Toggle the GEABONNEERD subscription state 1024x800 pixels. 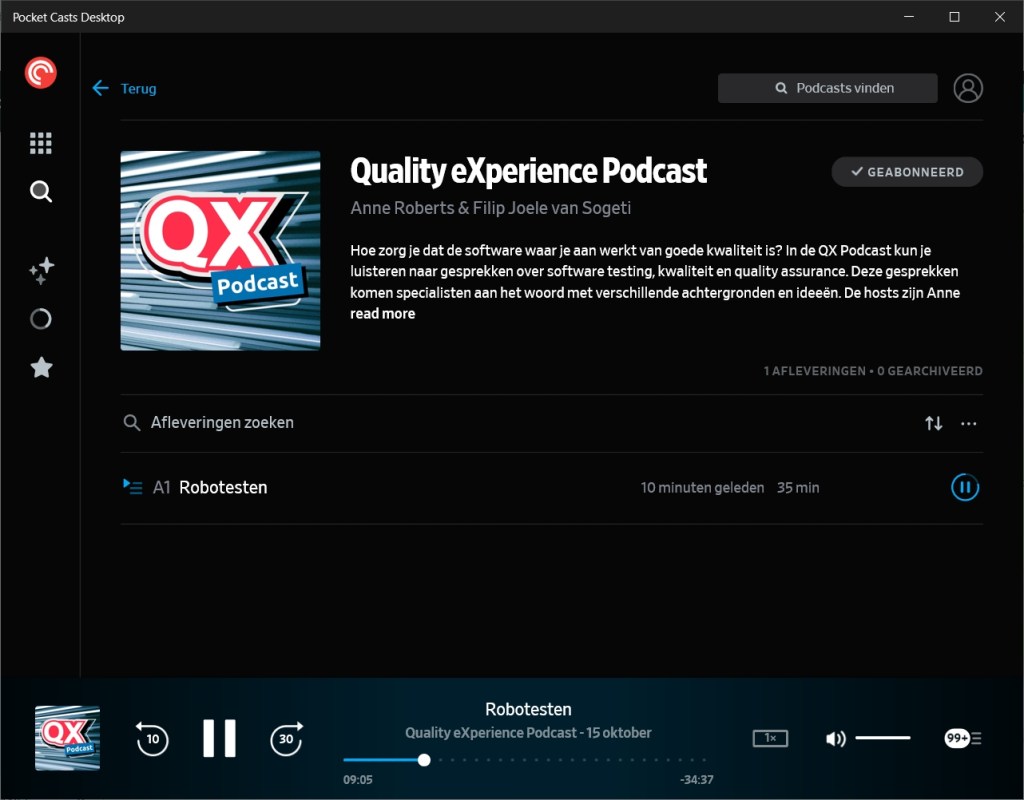(x=906, y=172)
